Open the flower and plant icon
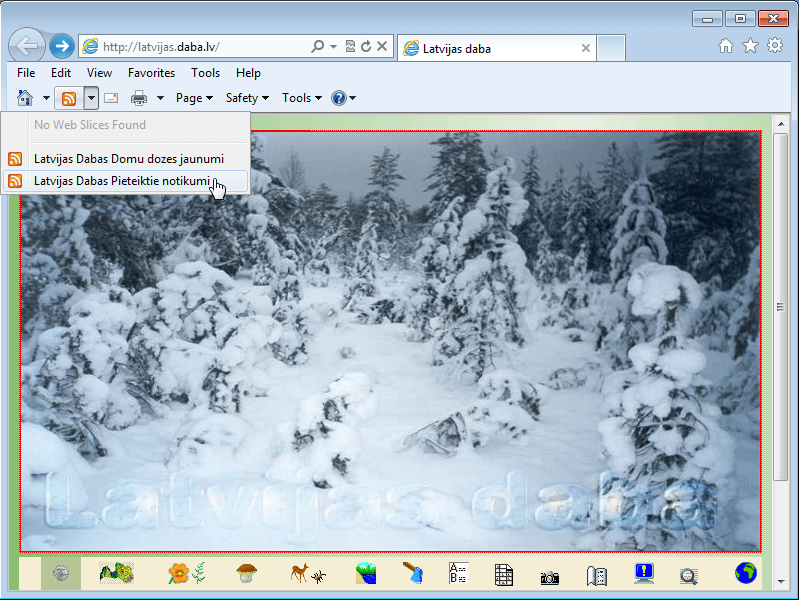The width and height of the screenshot is (799, 600). coord(187,573)
